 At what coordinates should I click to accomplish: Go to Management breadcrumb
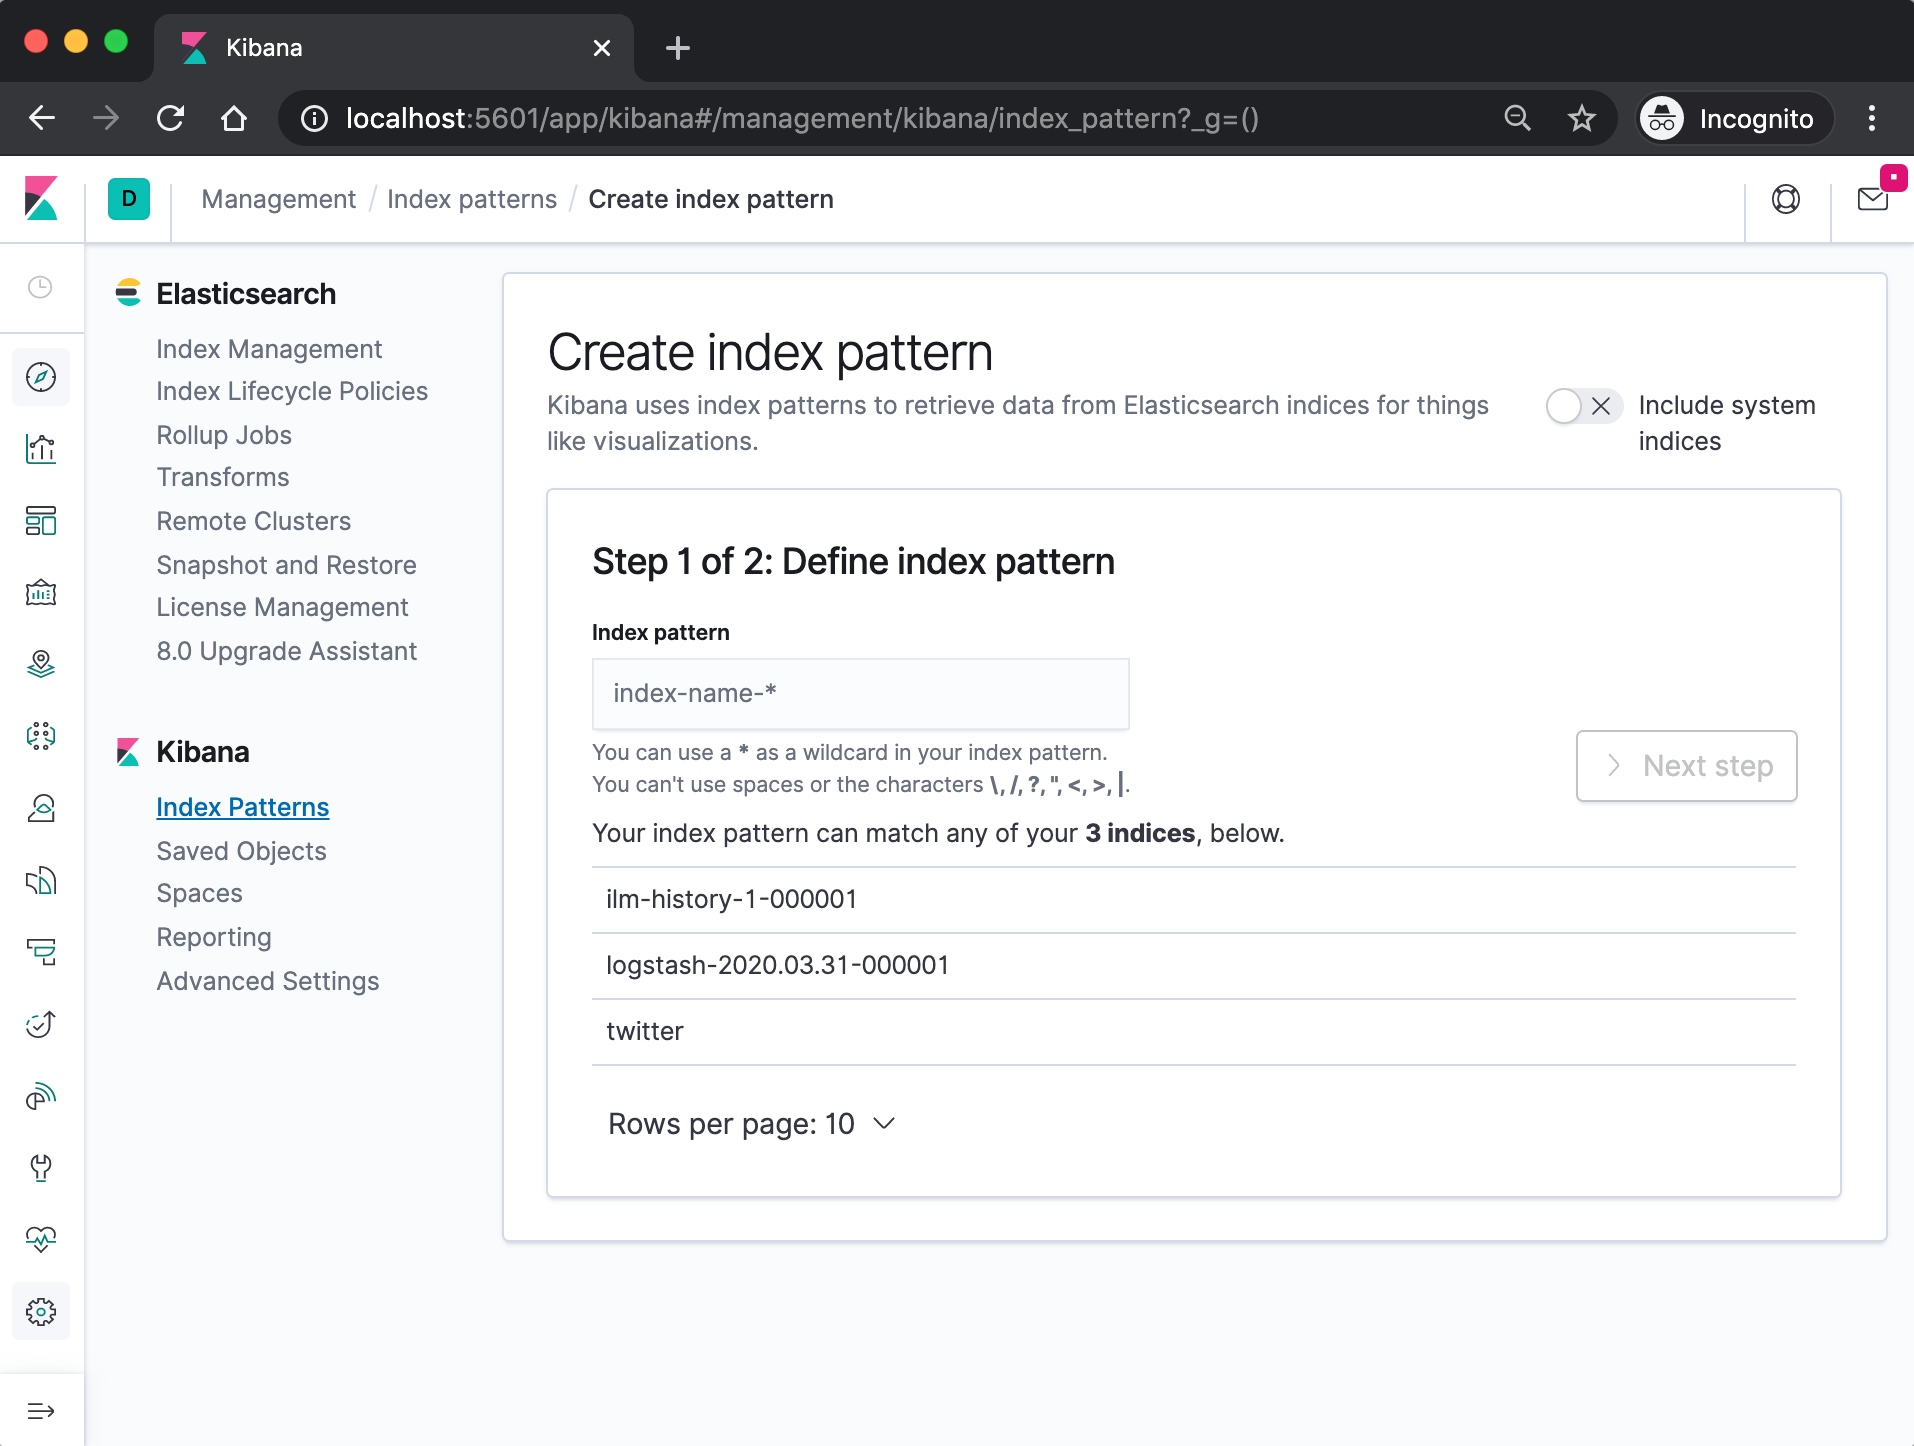(278, 199)
